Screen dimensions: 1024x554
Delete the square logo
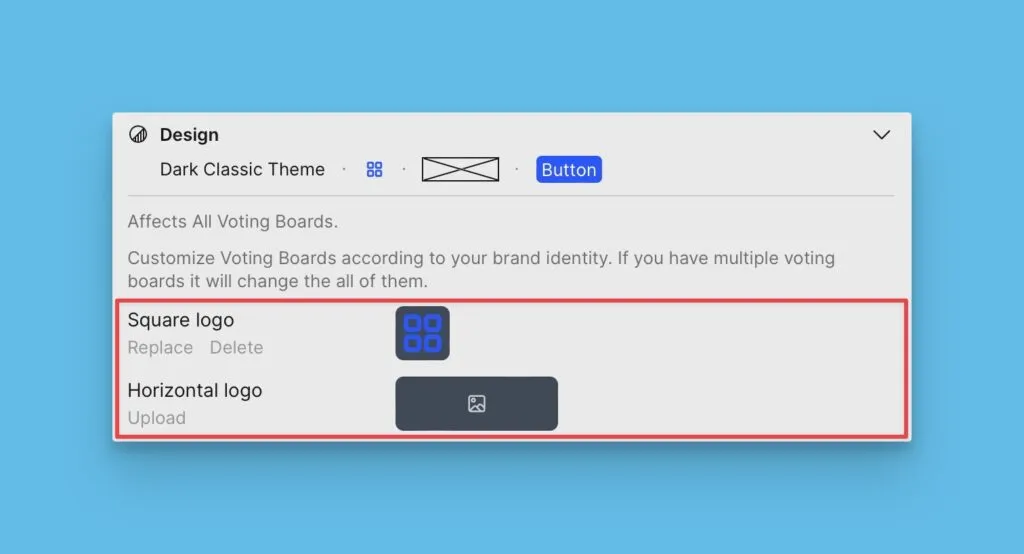coord(236,348)
